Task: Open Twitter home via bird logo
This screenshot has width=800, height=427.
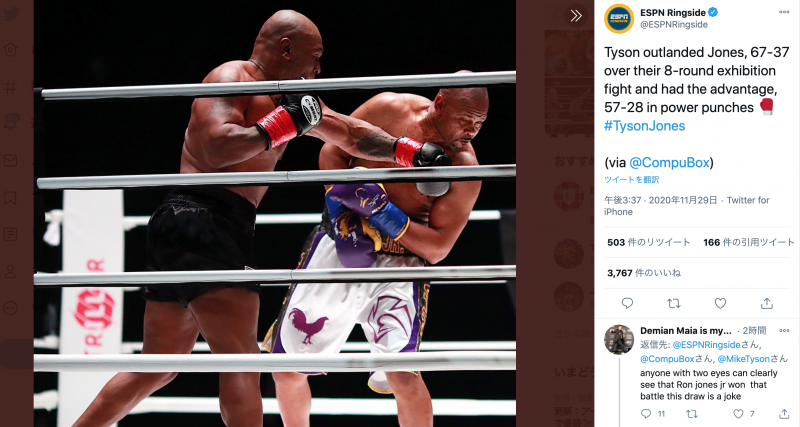Action: pos(11,14)
